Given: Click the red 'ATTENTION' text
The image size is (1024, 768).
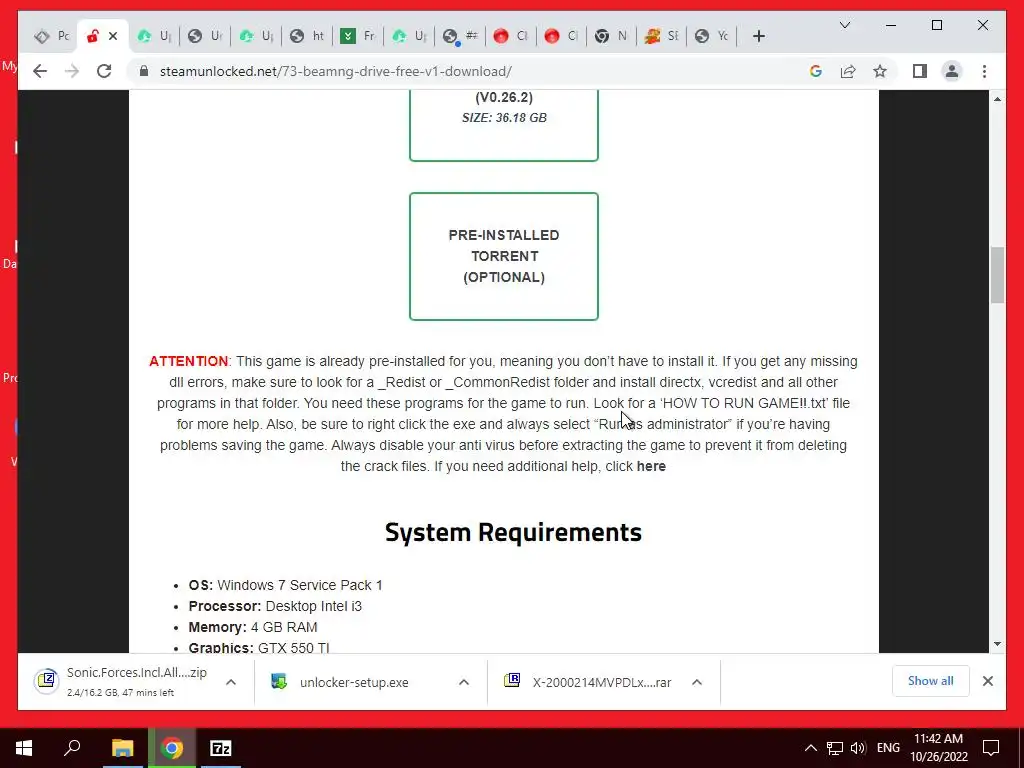Looking at the screenshot, I should 189,361.
